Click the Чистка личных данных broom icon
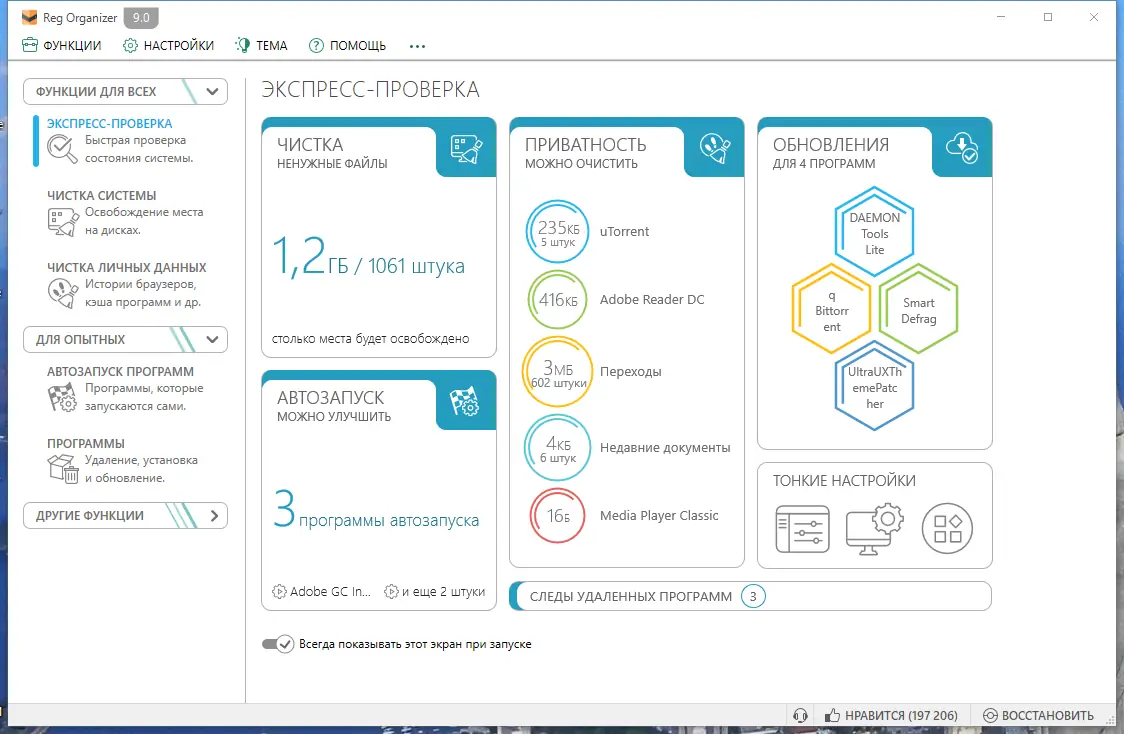 pyautogui.click(x=60, y=293)
